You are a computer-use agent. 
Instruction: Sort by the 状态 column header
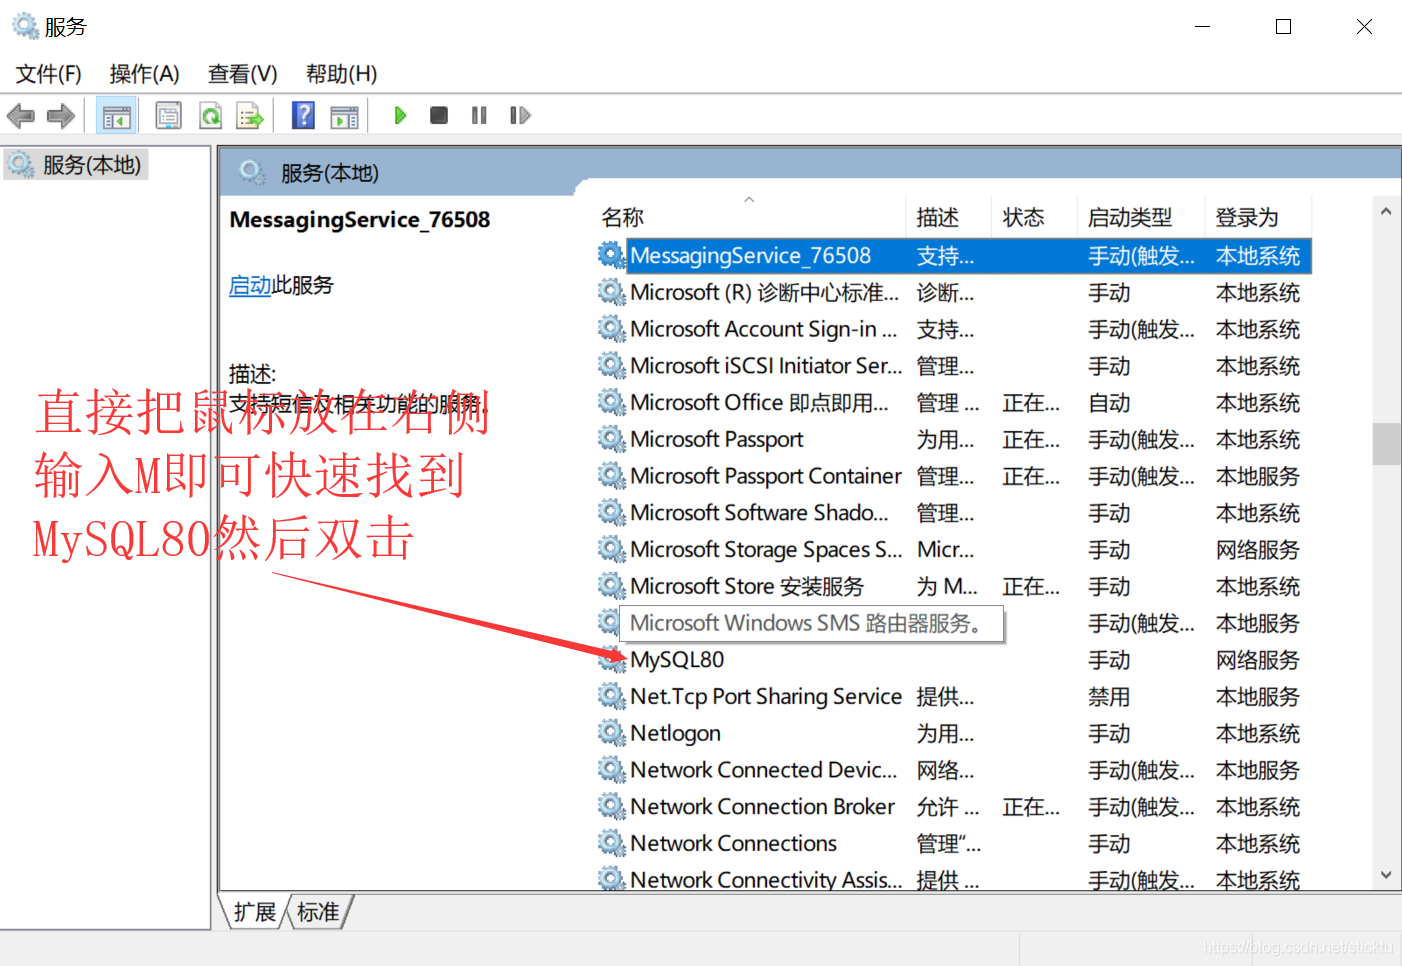pos(1035,218)
